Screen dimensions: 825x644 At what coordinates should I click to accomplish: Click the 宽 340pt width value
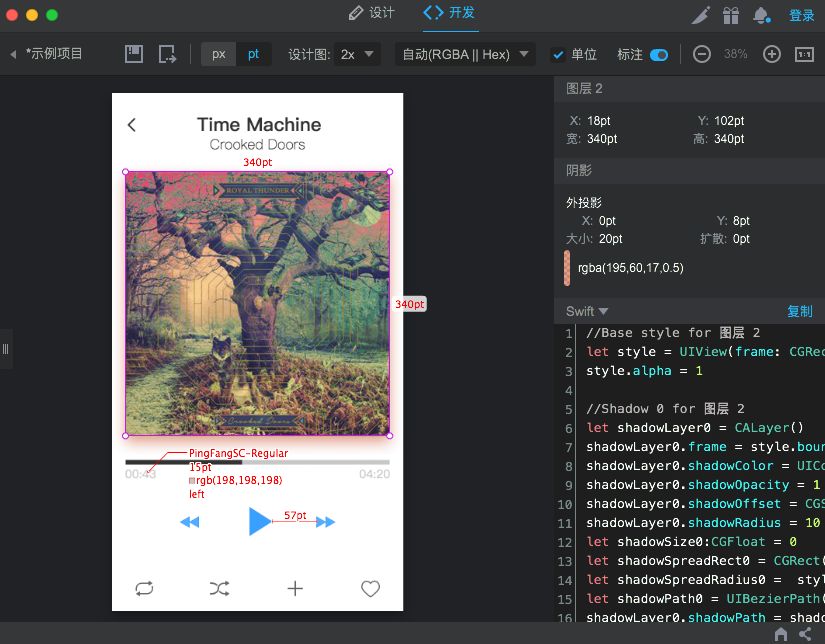(602, 139)
